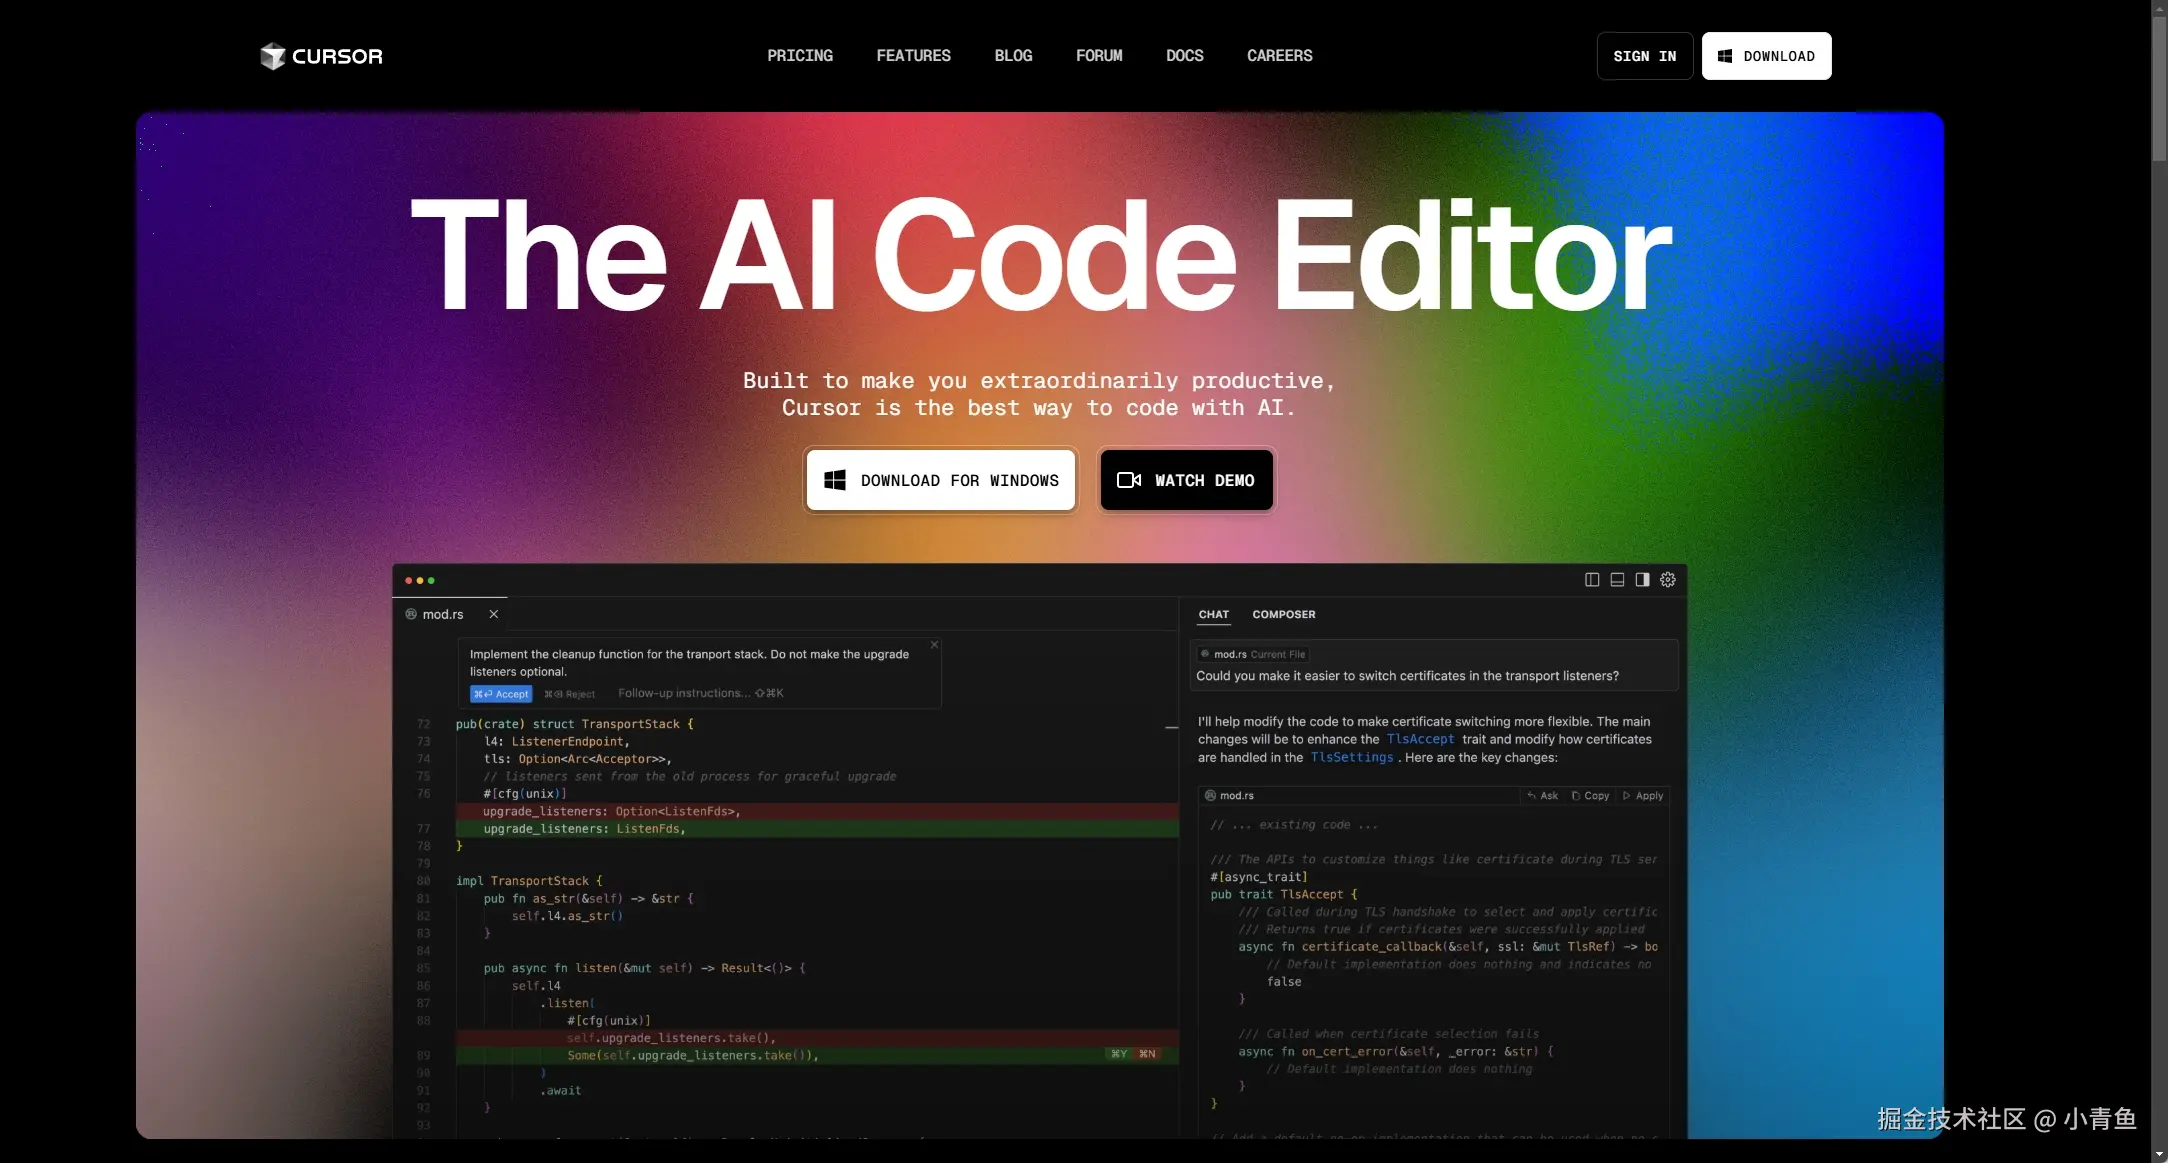Switch to the Composer tab
2168x1163 pixels.
[1283, 615]
